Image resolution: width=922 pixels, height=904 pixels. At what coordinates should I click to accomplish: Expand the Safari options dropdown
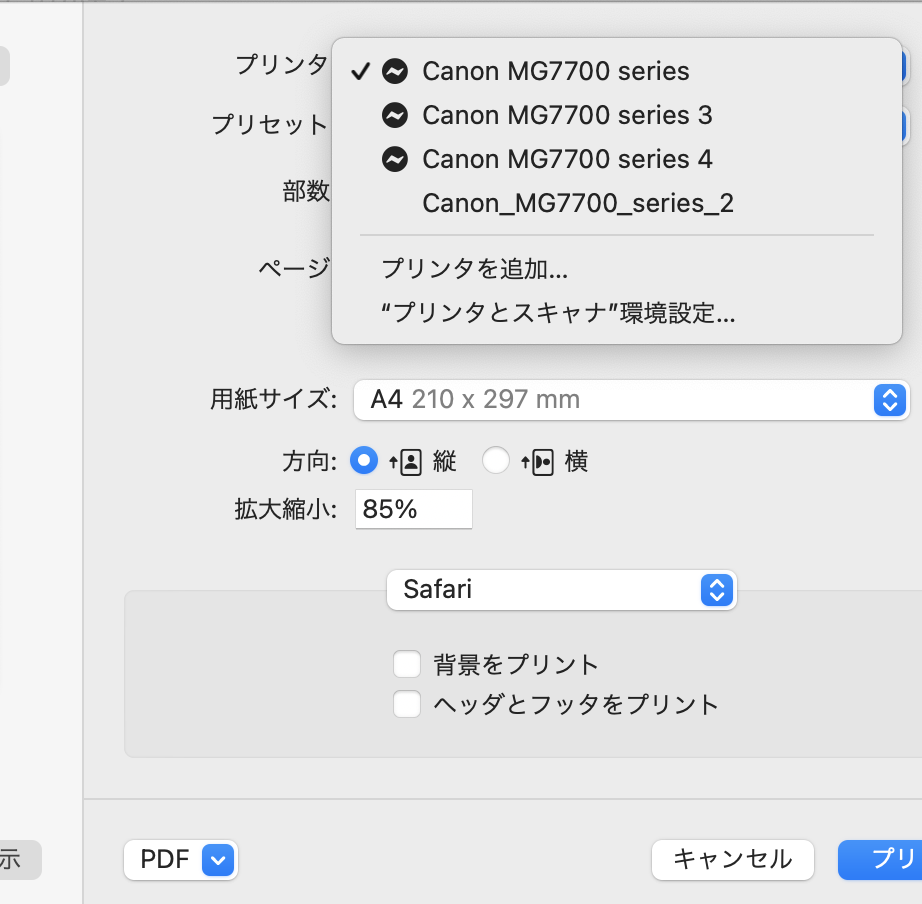click(x=561, y=590)
